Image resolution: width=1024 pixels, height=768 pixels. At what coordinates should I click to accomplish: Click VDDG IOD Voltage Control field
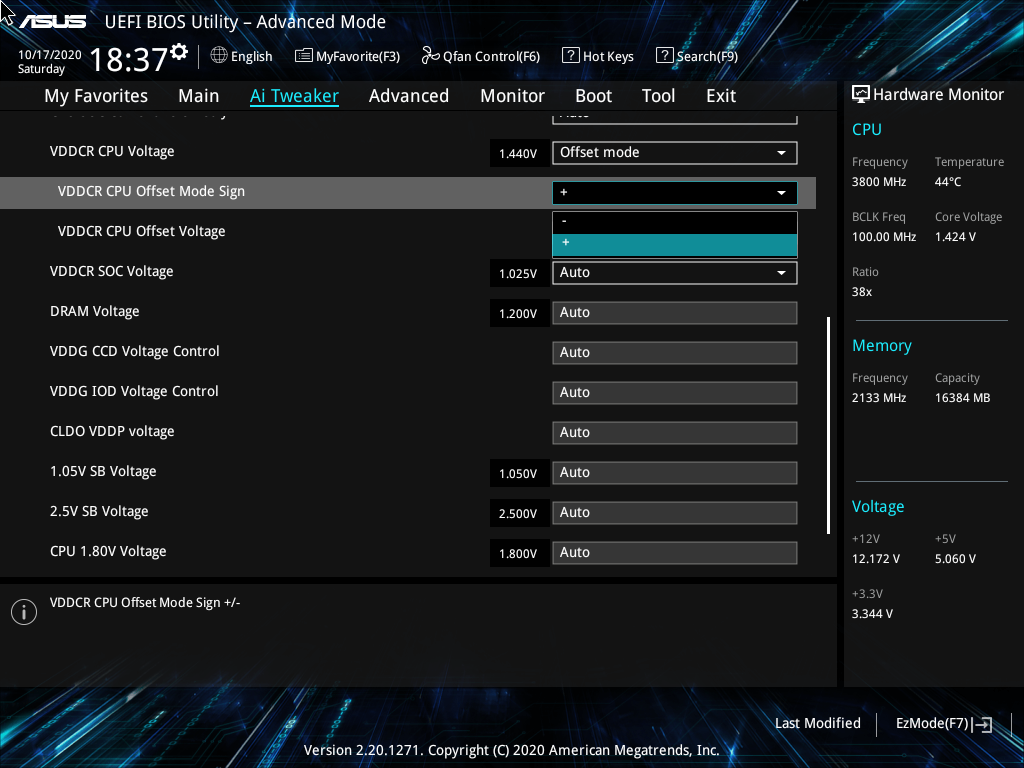tap(675, 392)
